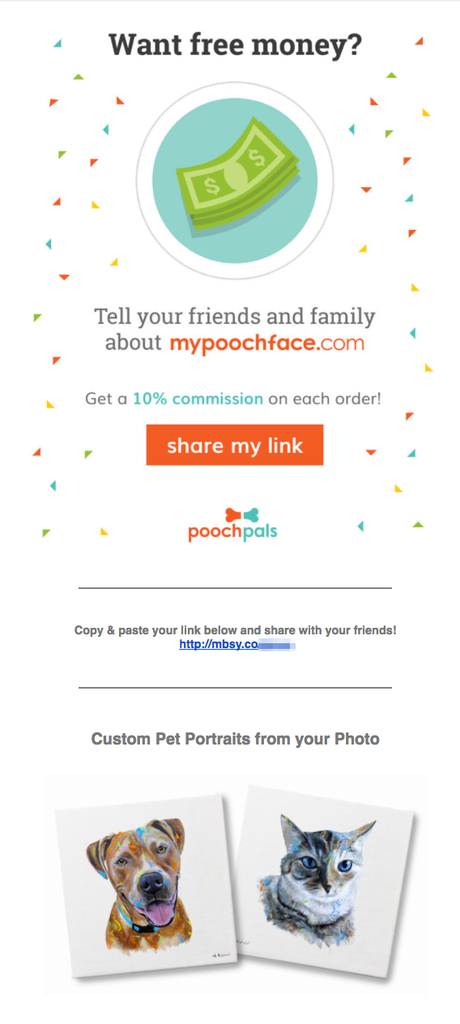
Task: Open the cat portrait painting image
Action: pyautogui.click(x=325, y=880)
